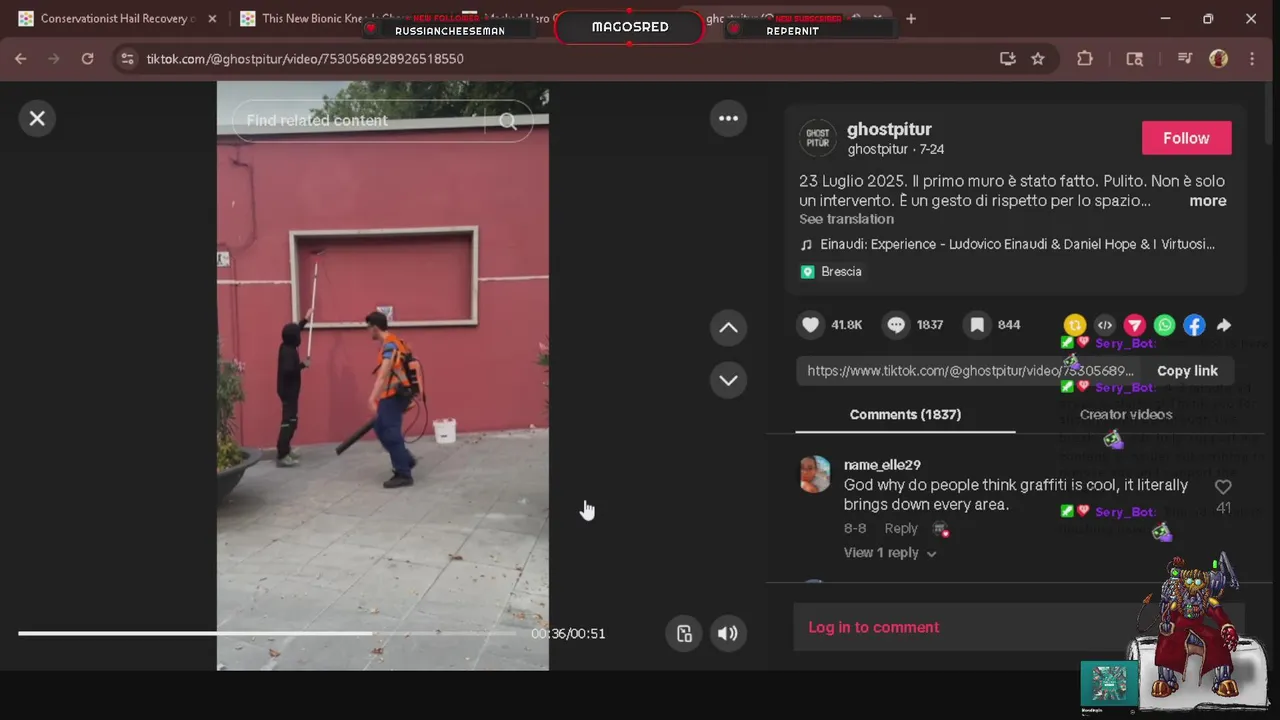Open comments via speech bubble icon
The image size is (1280, 720).
[x=896, y=324]
